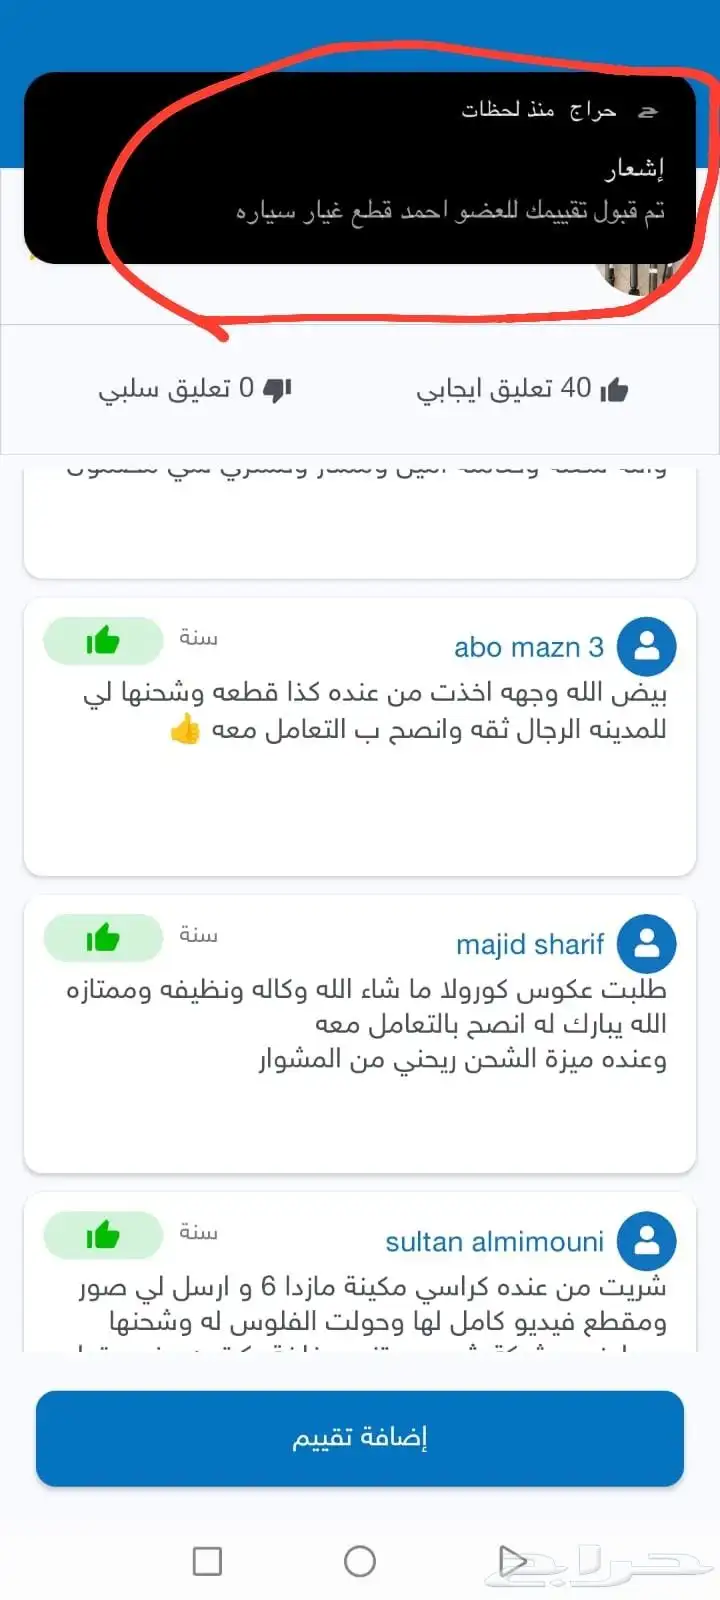Image resolution: width=720 pixels, height=1600 pixels.
Task: Open username link majid sharif
Action: click(x=530, y=944)
